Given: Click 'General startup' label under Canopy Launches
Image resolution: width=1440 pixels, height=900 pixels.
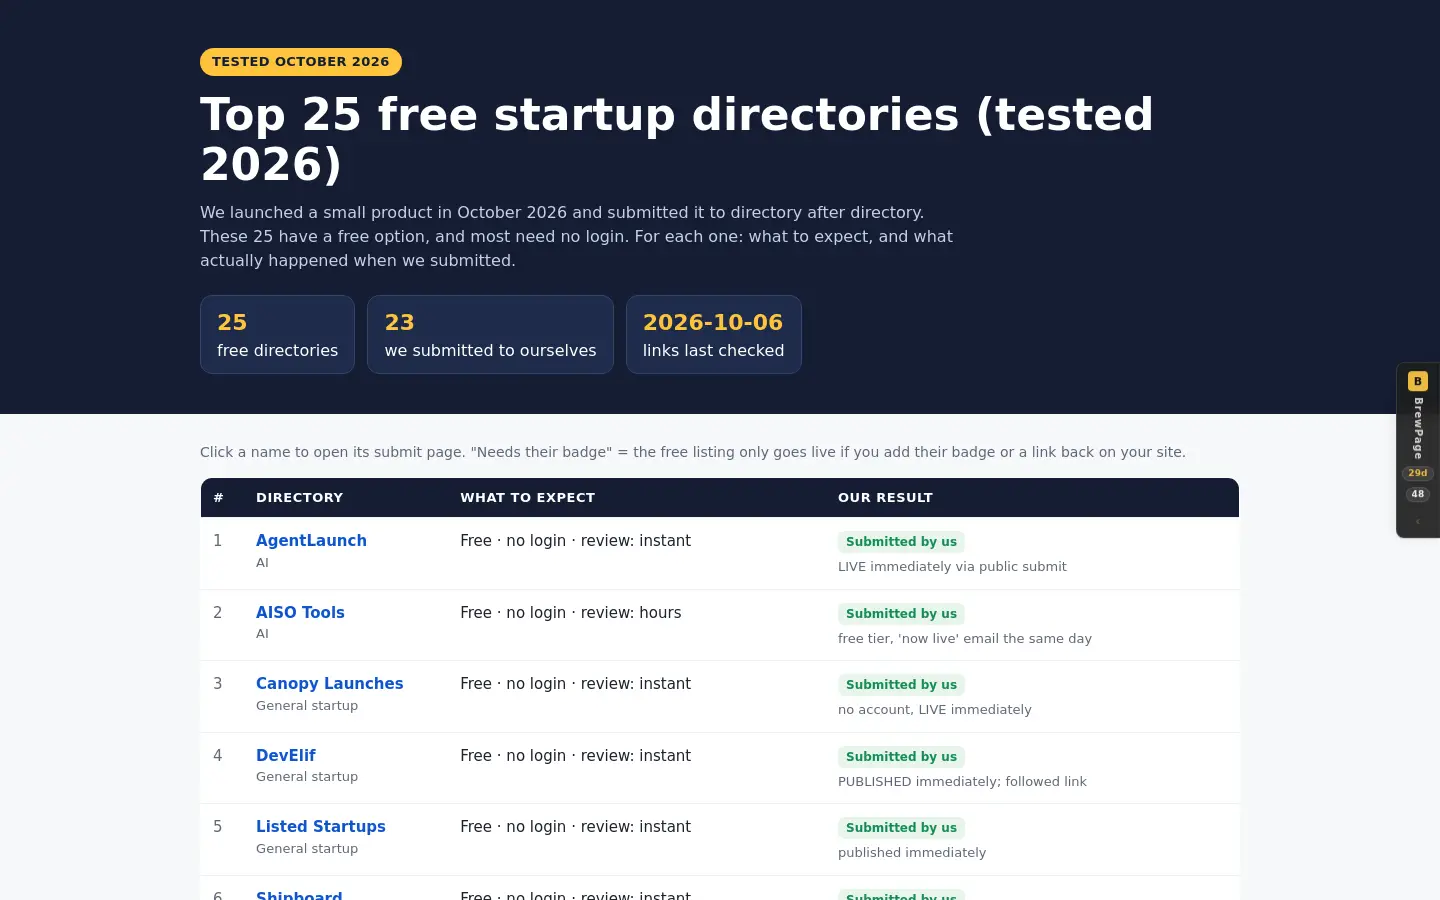Looking at the screenshot, I should 307,705.
